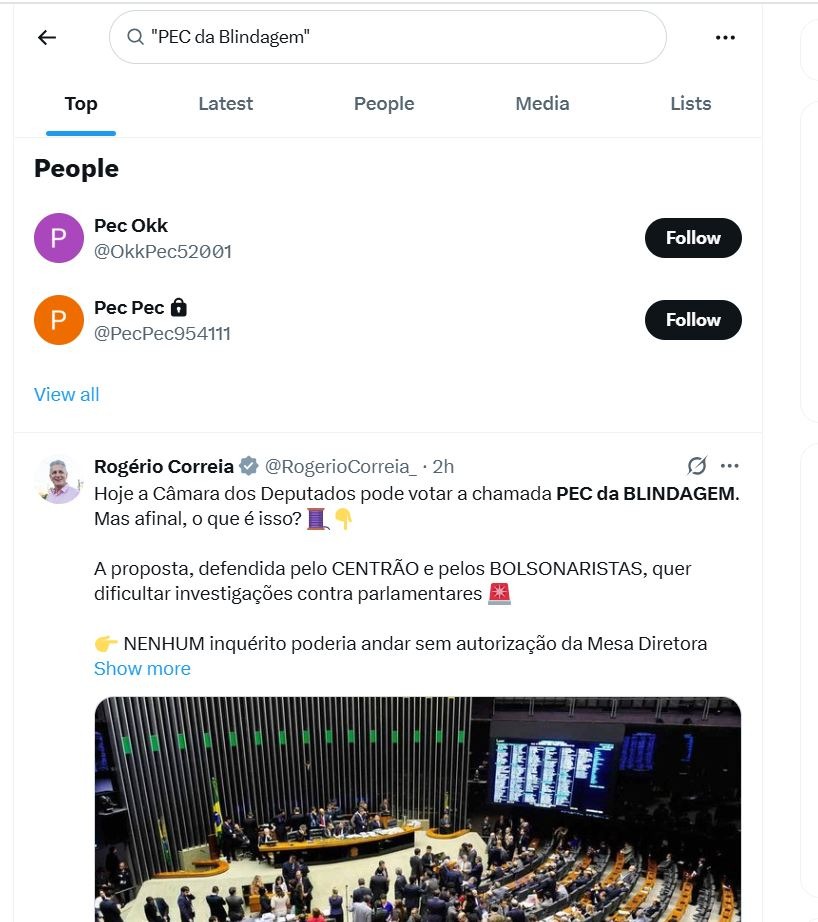Click Rogério Correia's verified badge
The image size is (818, 922).
click(249, 466)
